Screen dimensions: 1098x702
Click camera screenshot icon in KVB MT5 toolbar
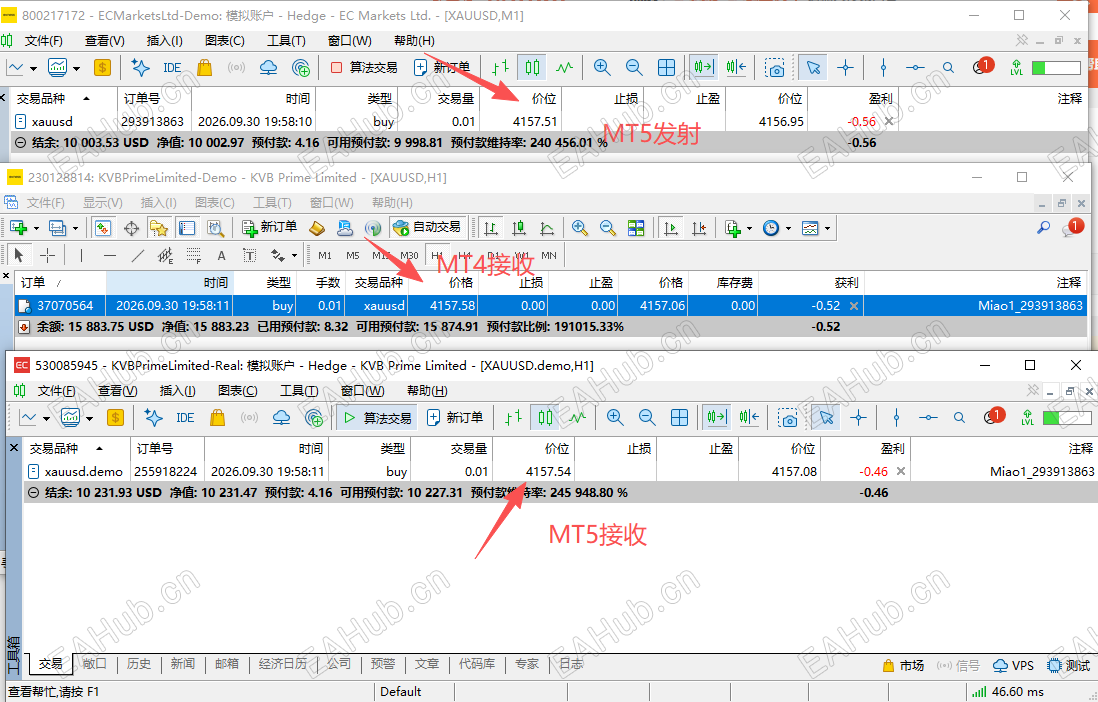coord(788,418)
